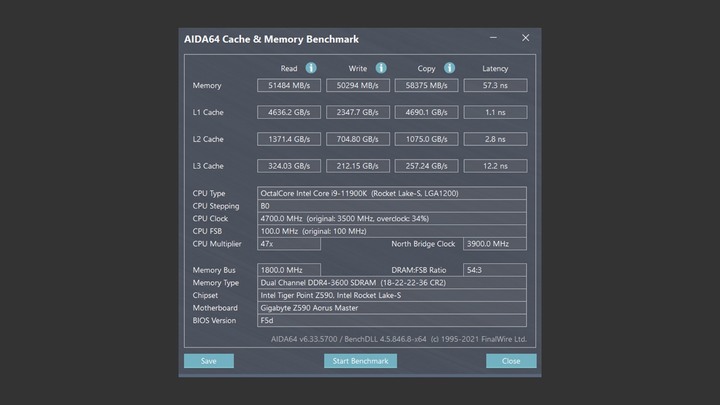Click the CPU Clock field 4700.0 MHz

[x=392, y=219]
